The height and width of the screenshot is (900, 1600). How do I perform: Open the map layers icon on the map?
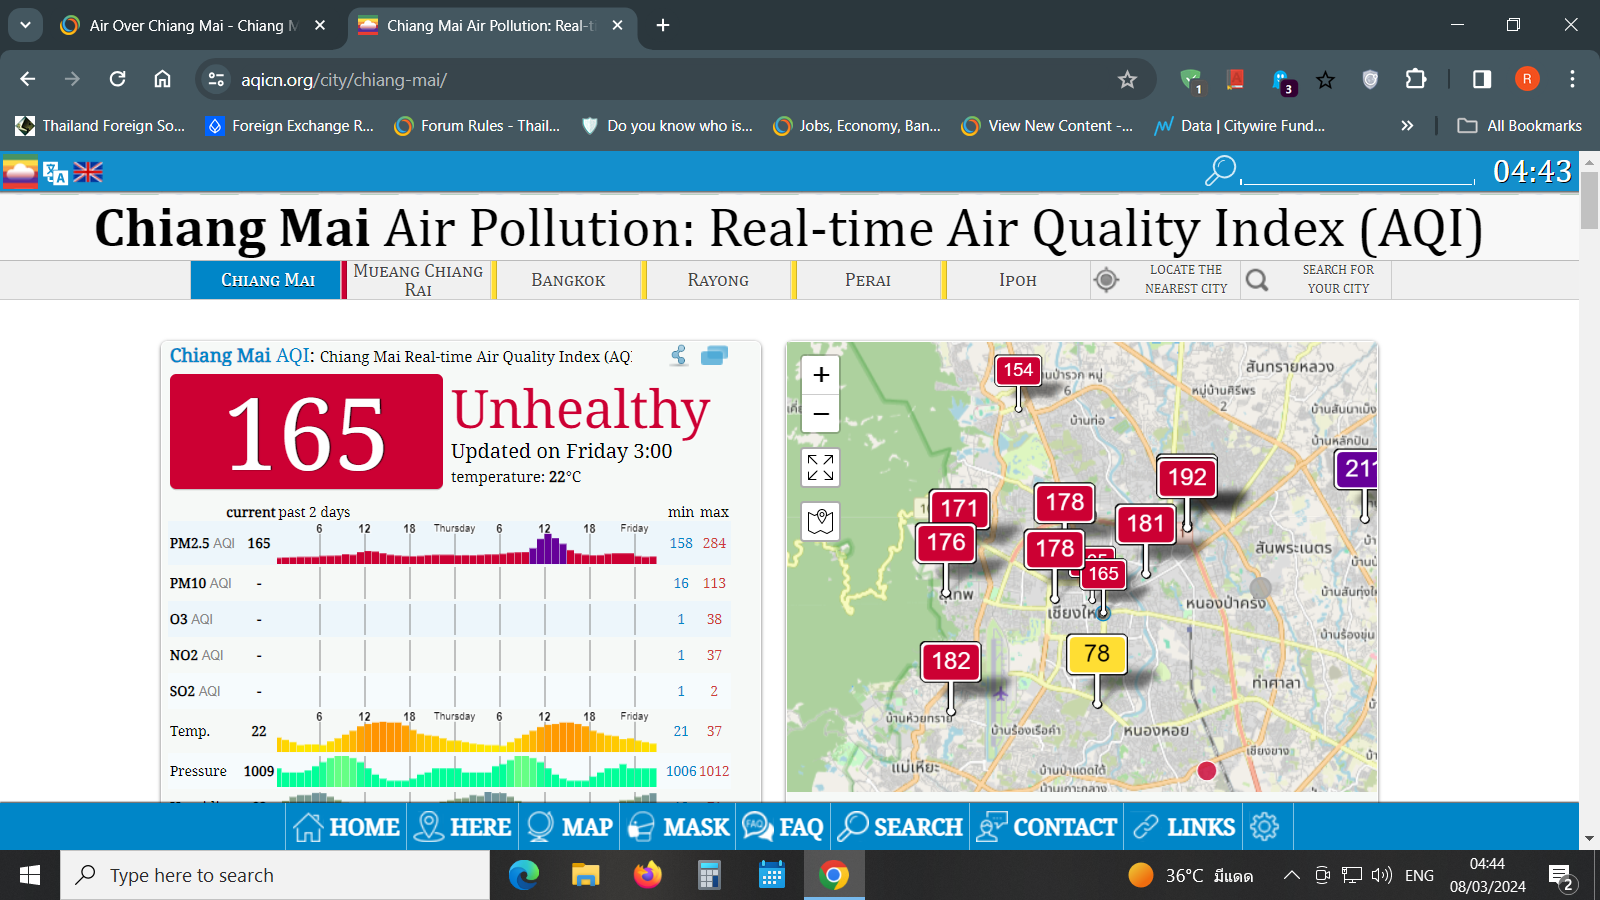pos(820,520)
